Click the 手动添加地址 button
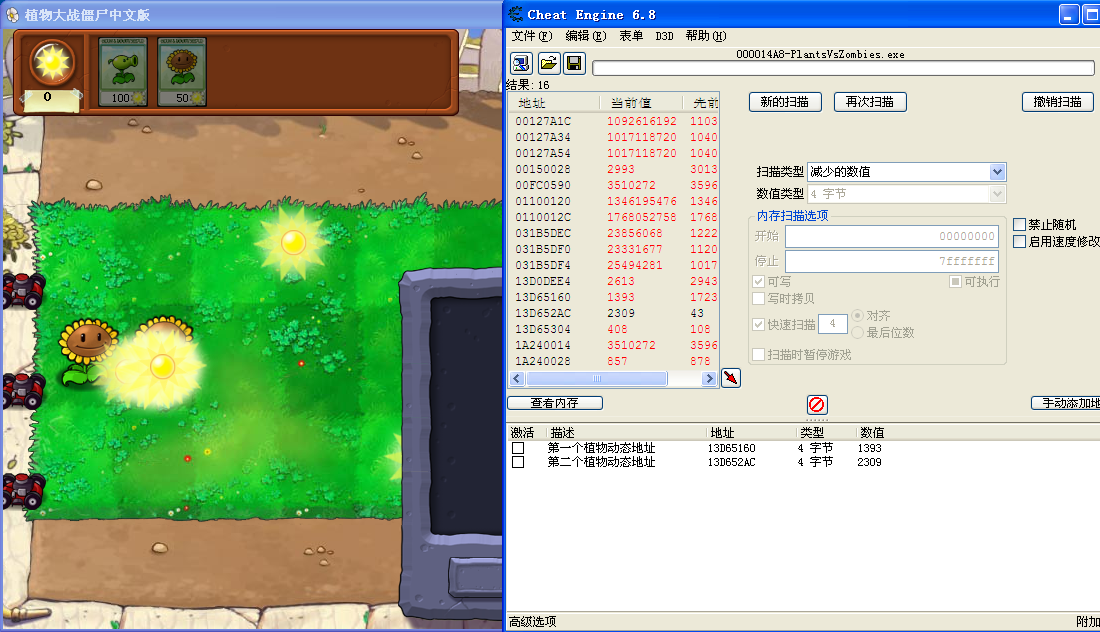The width and height of the screenshot is (1100, 632). [x=1066, y=403]
